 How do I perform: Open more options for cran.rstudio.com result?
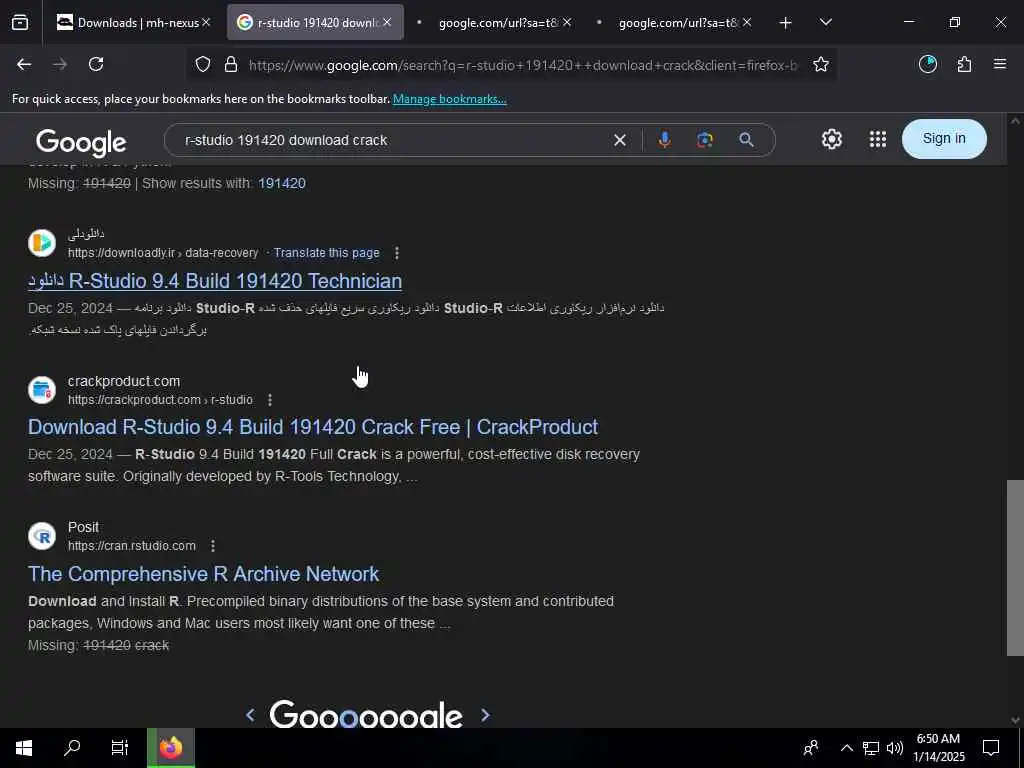click(213, 545)
